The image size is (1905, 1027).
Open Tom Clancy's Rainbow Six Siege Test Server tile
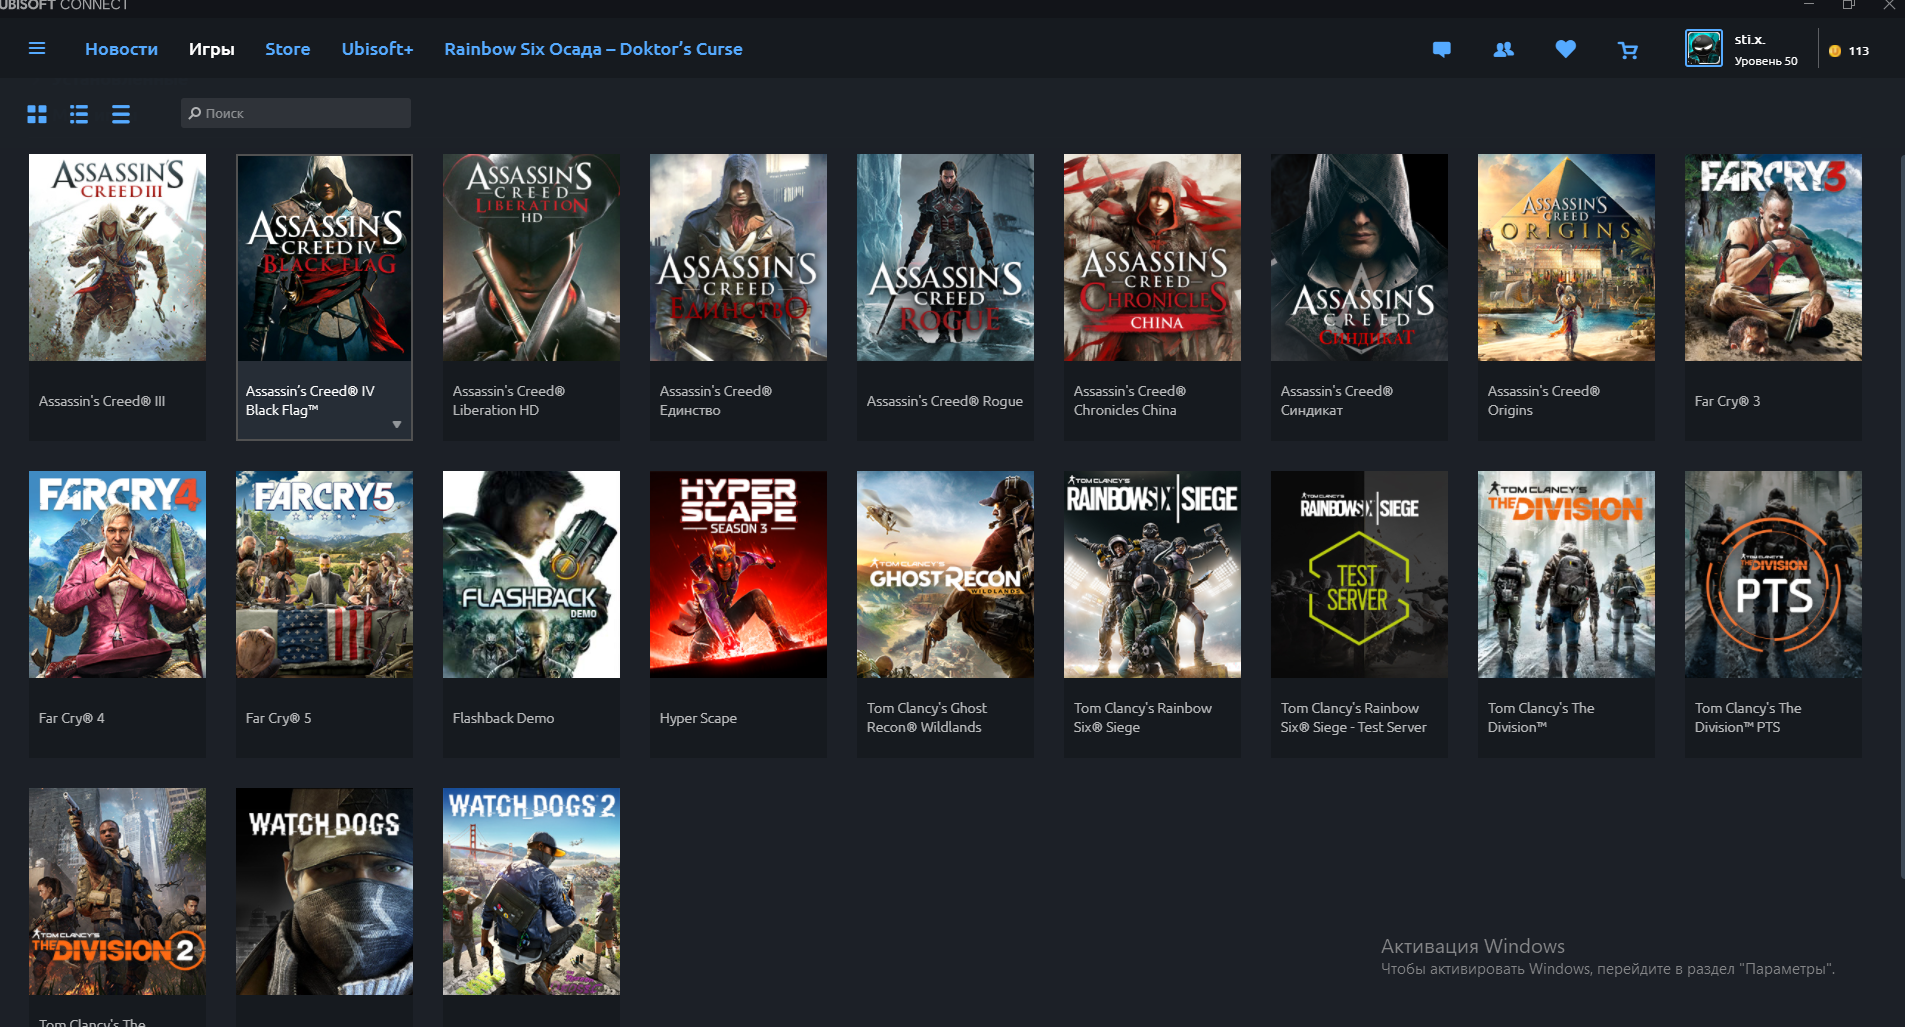1358,574
